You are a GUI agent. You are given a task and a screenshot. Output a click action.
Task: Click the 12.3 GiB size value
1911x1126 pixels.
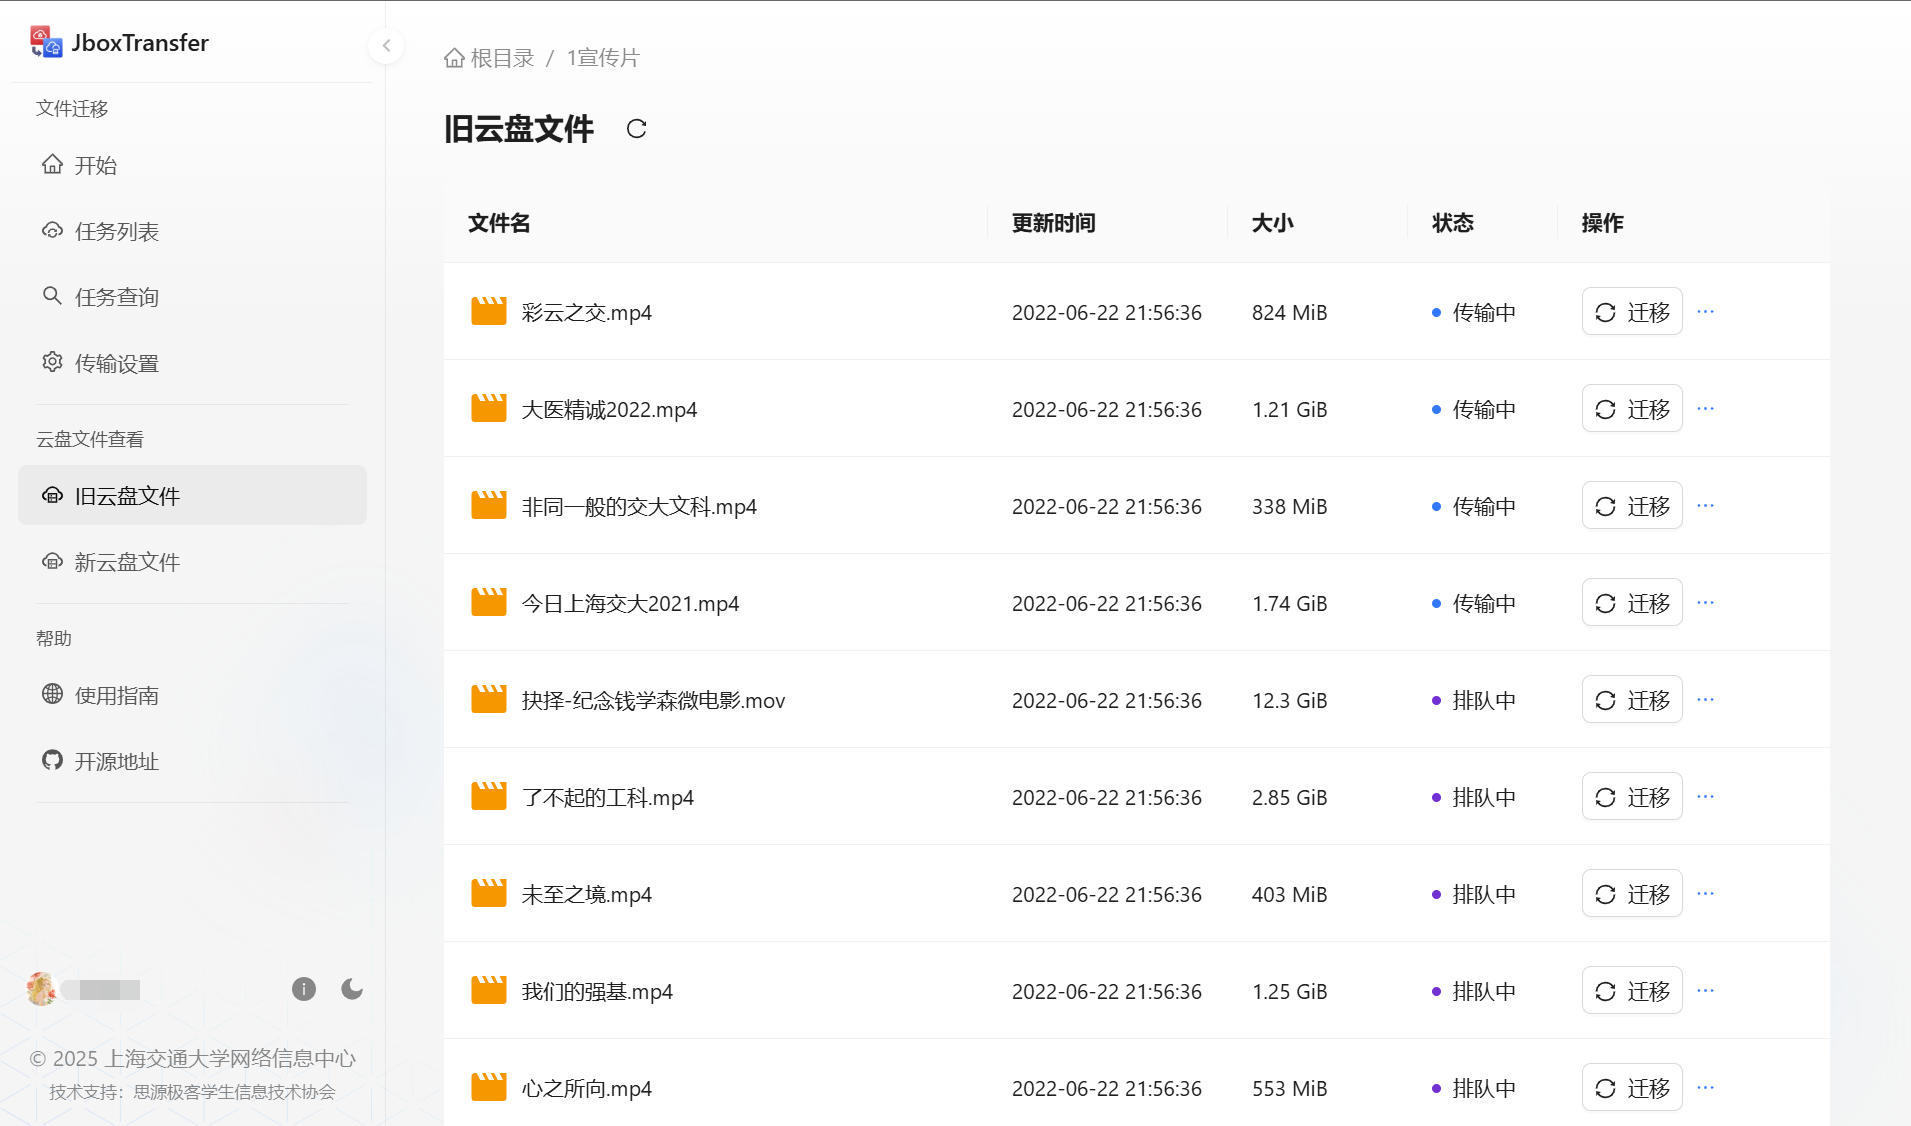(1290, 701)
